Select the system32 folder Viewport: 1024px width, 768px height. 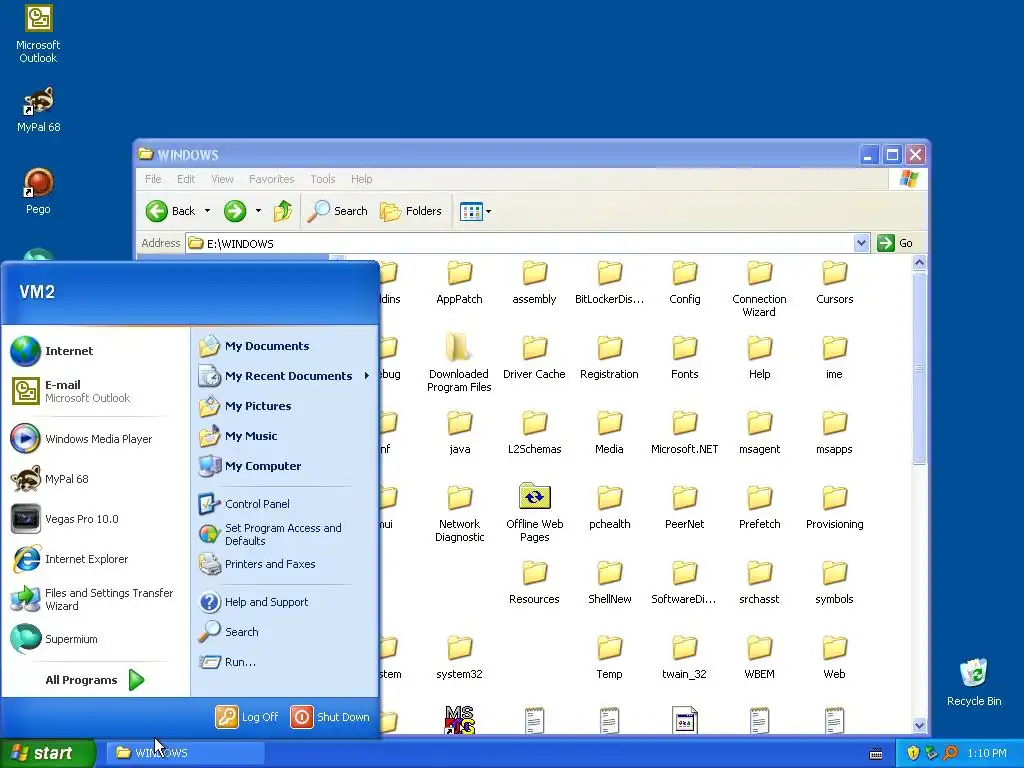click(x=459, y=658)
